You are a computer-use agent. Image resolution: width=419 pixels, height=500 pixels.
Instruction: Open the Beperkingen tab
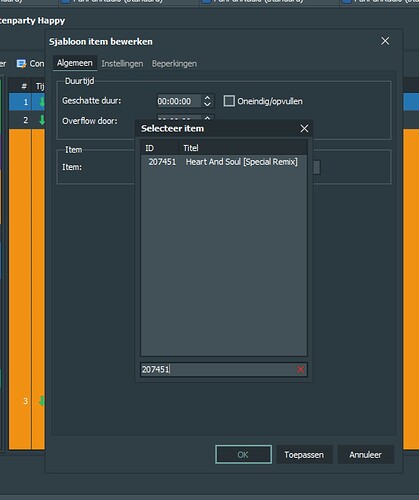tap(174, 64)
